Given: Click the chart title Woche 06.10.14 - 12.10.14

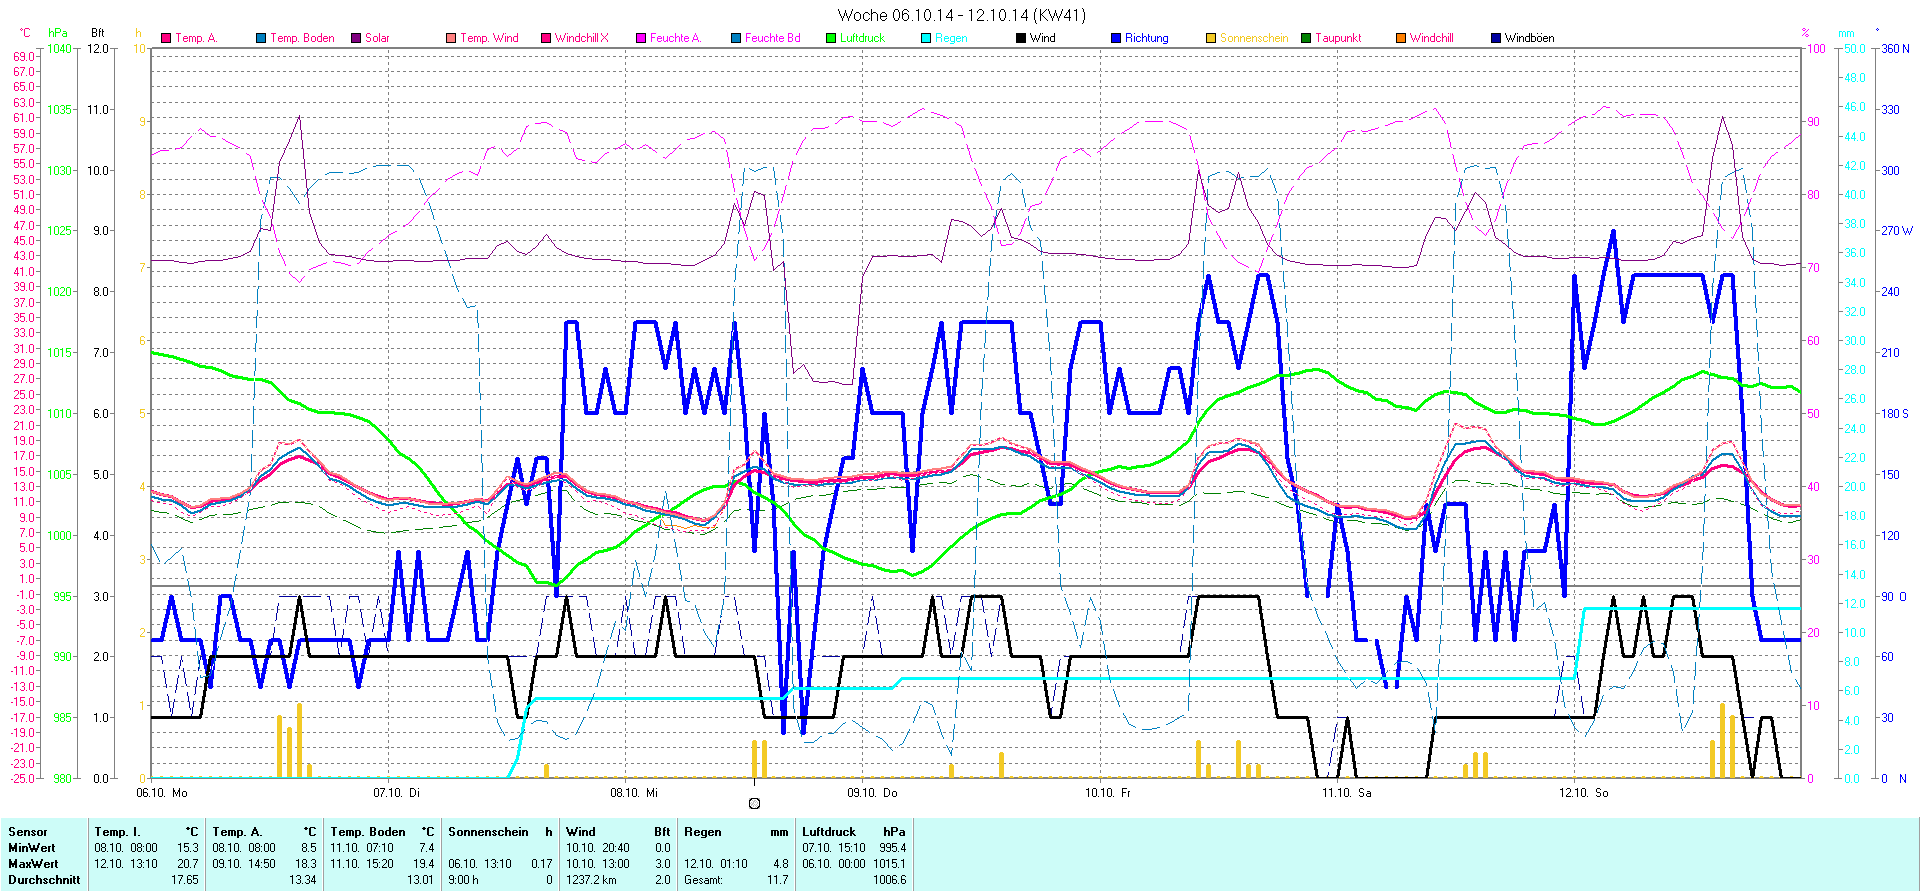Looking at the screenshot, I should (x=960, y=15).
